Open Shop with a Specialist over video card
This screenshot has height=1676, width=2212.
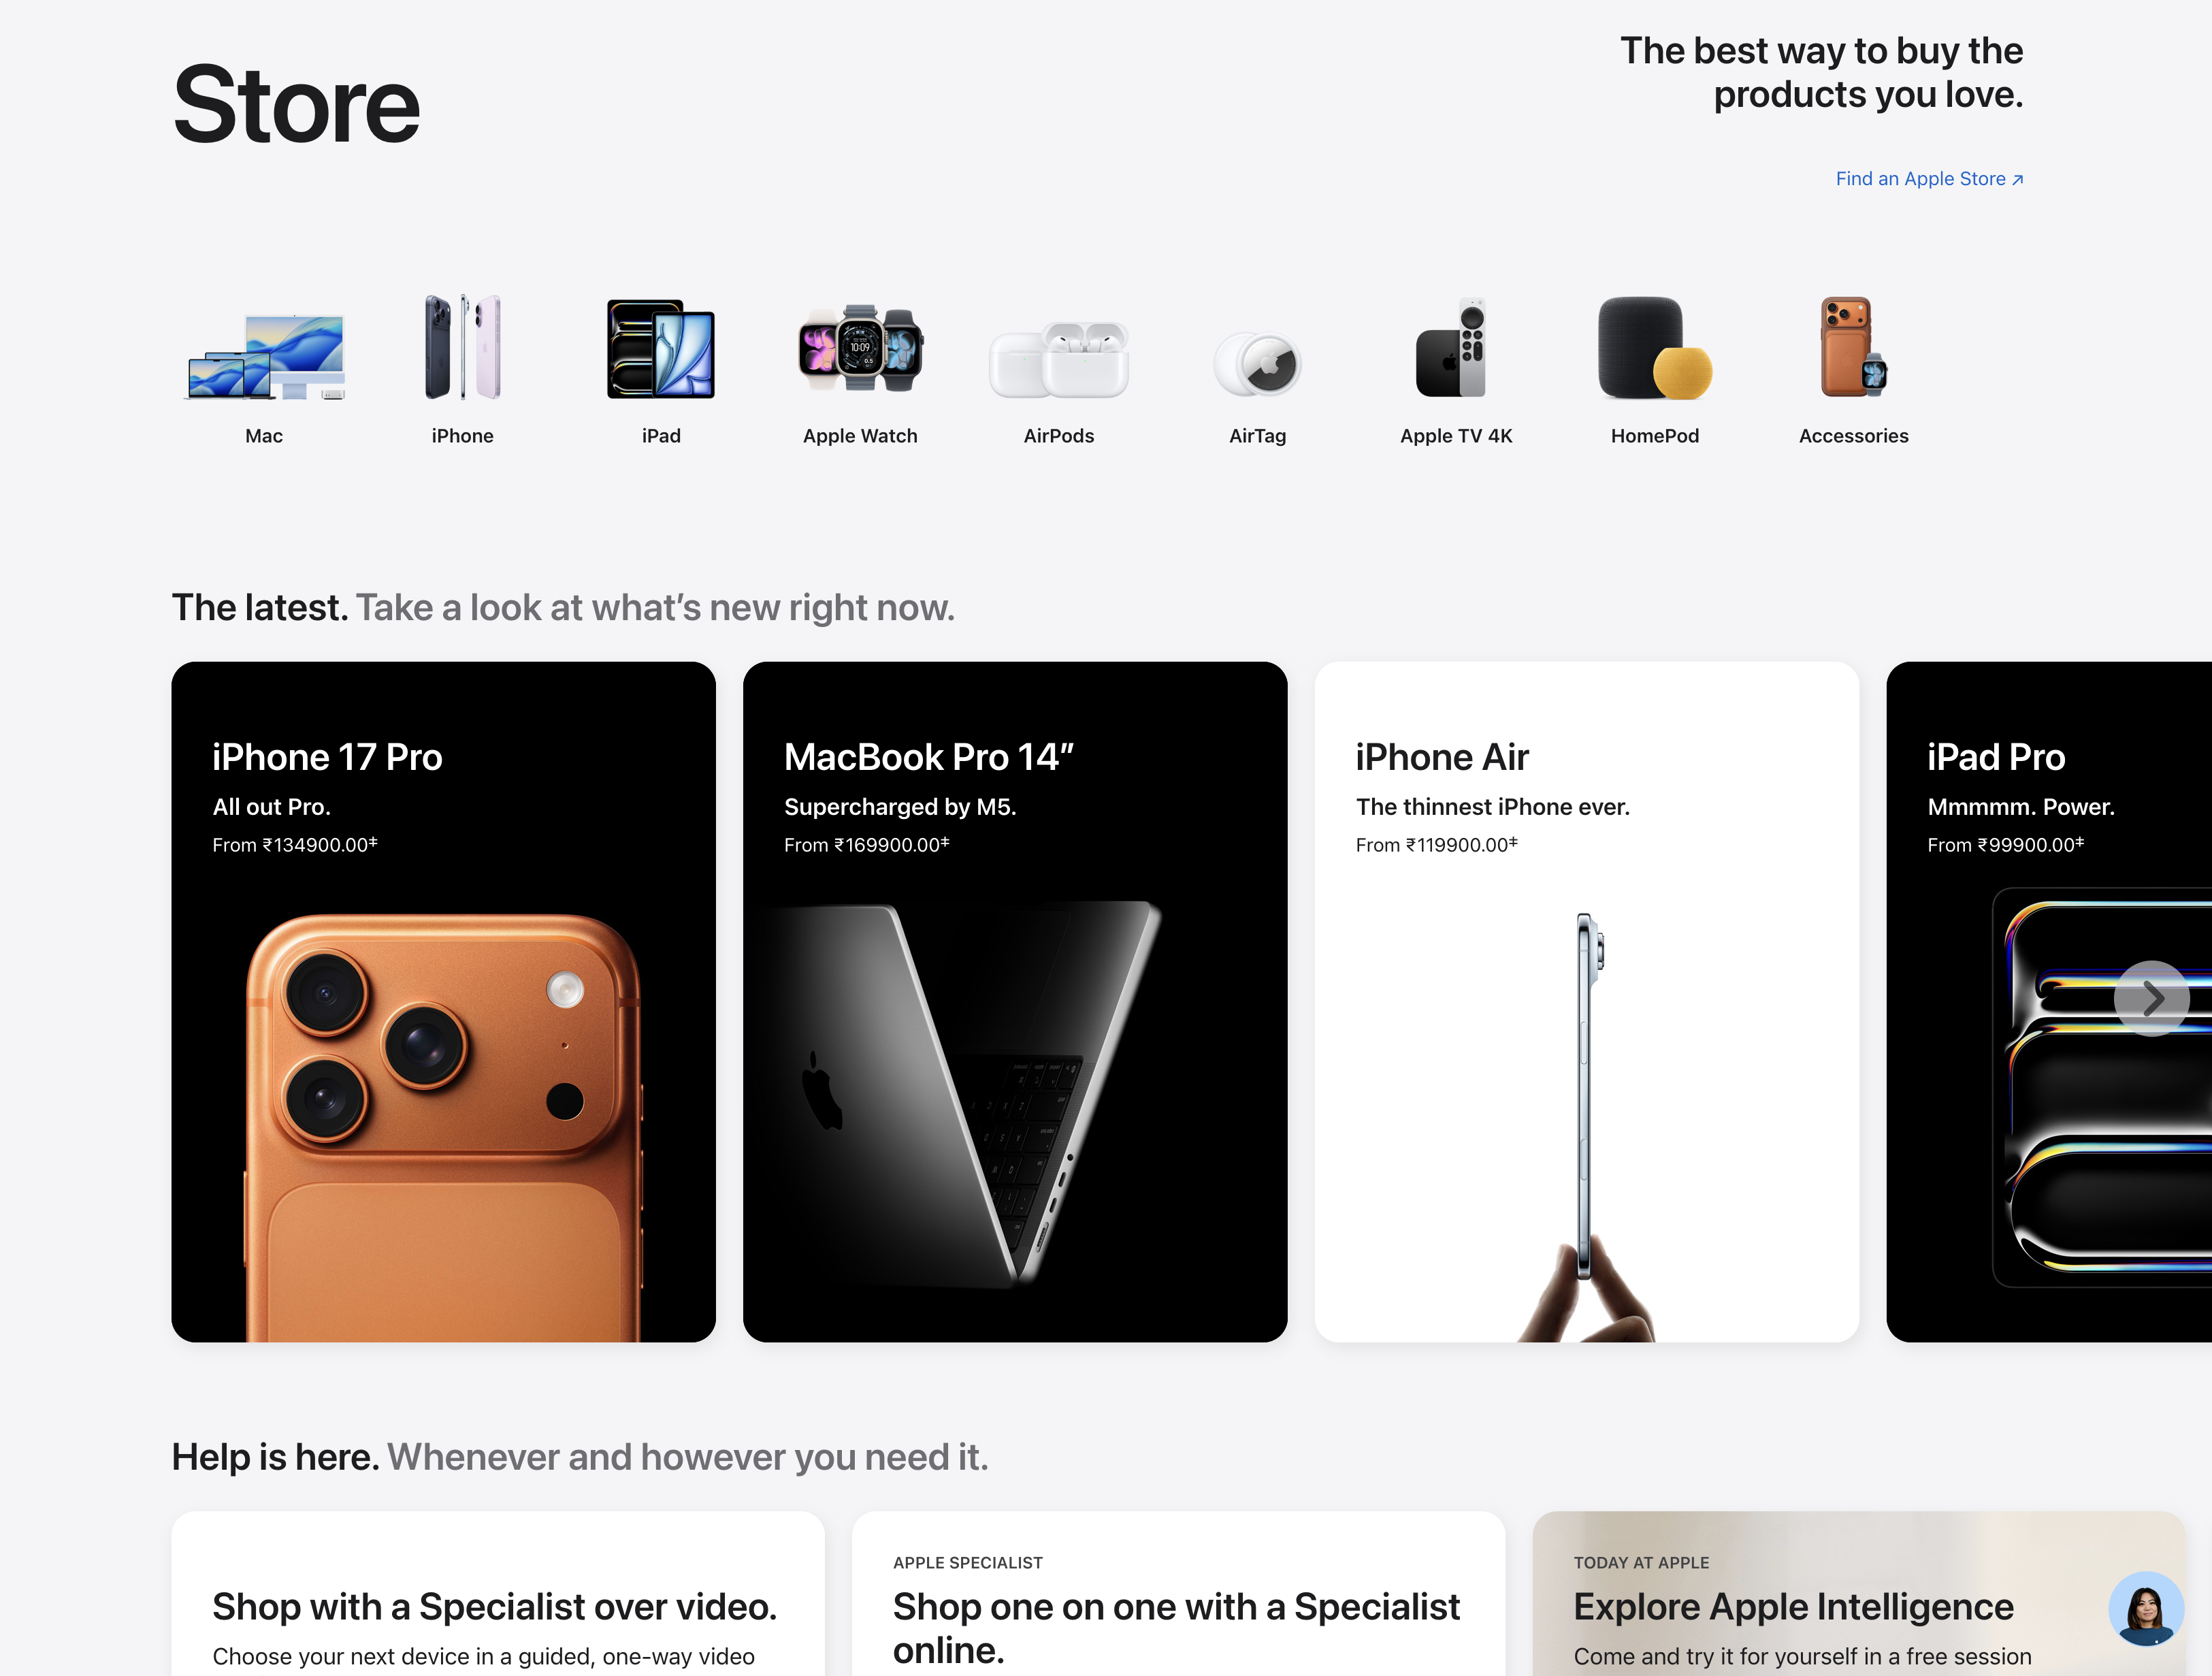[498, 1594]
